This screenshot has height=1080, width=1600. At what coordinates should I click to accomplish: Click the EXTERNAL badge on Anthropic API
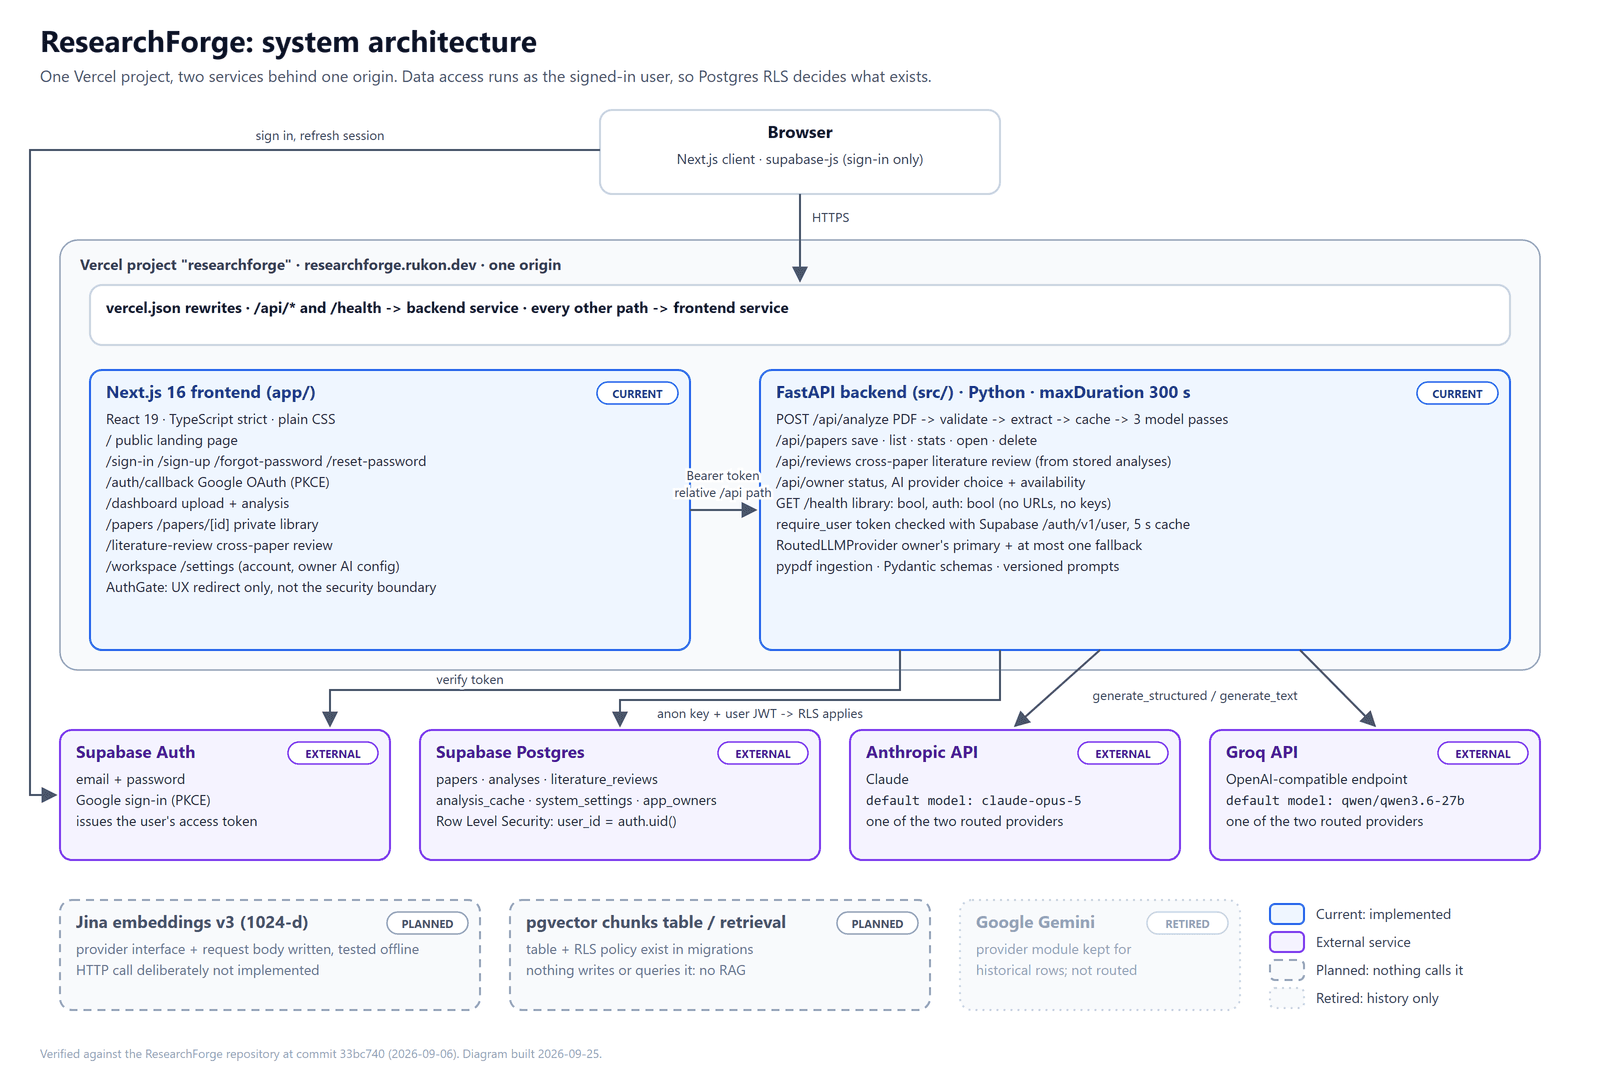1123,753
